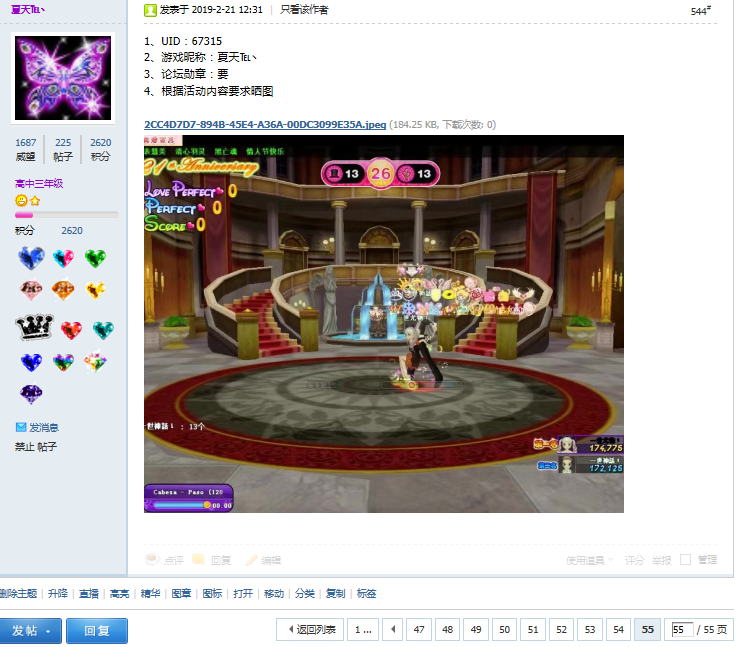Download the attached jpeg file link

pos(265,124)
